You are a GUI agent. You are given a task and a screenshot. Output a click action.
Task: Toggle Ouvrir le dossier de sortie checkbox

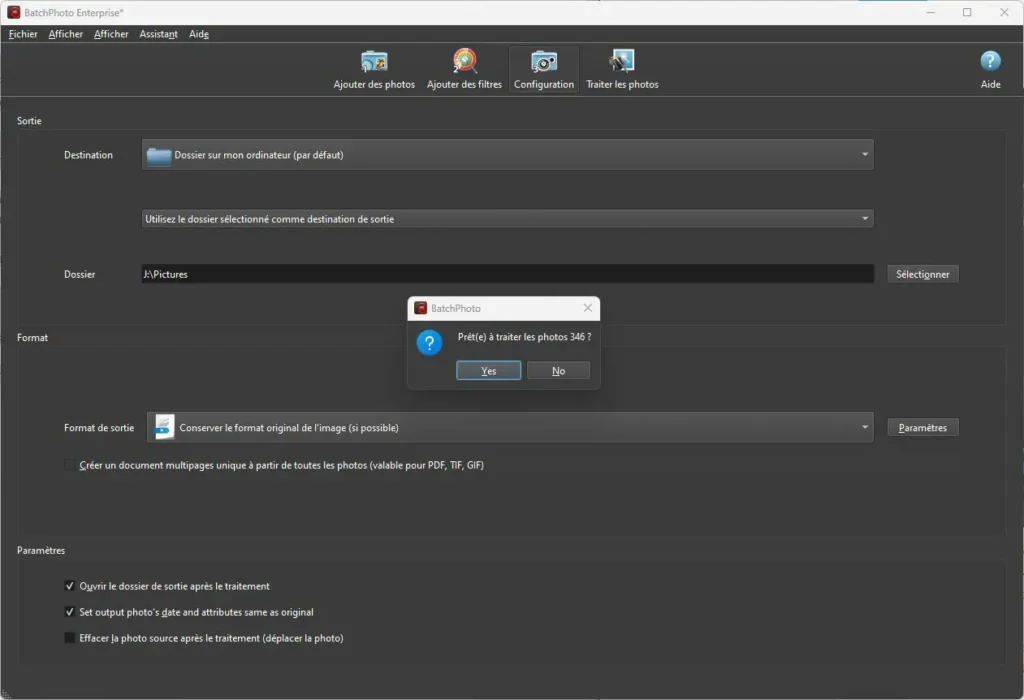coord(70,586)
